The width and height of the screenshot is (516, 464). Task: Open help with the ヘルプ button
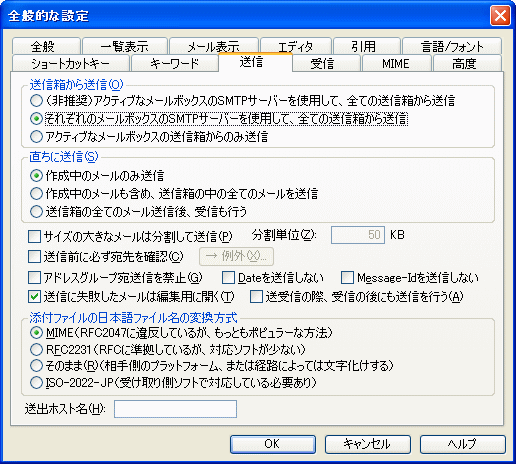click(x=463, y=444)
